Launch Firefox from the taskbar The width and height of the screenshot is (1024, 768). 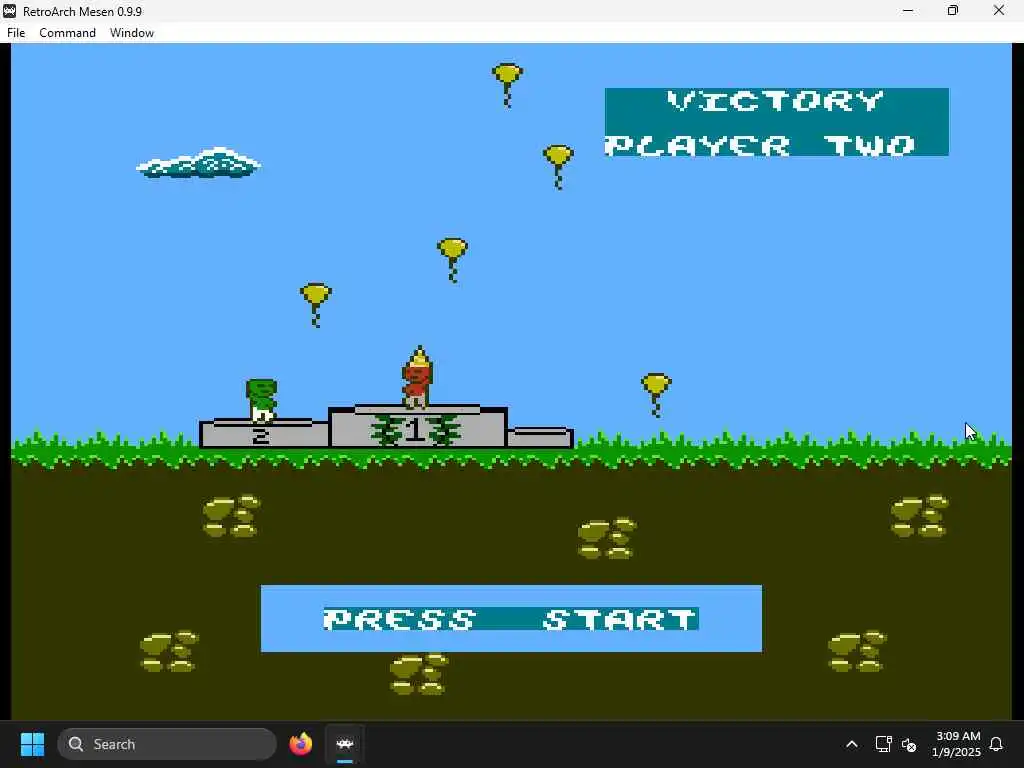(x=300, y=744)
